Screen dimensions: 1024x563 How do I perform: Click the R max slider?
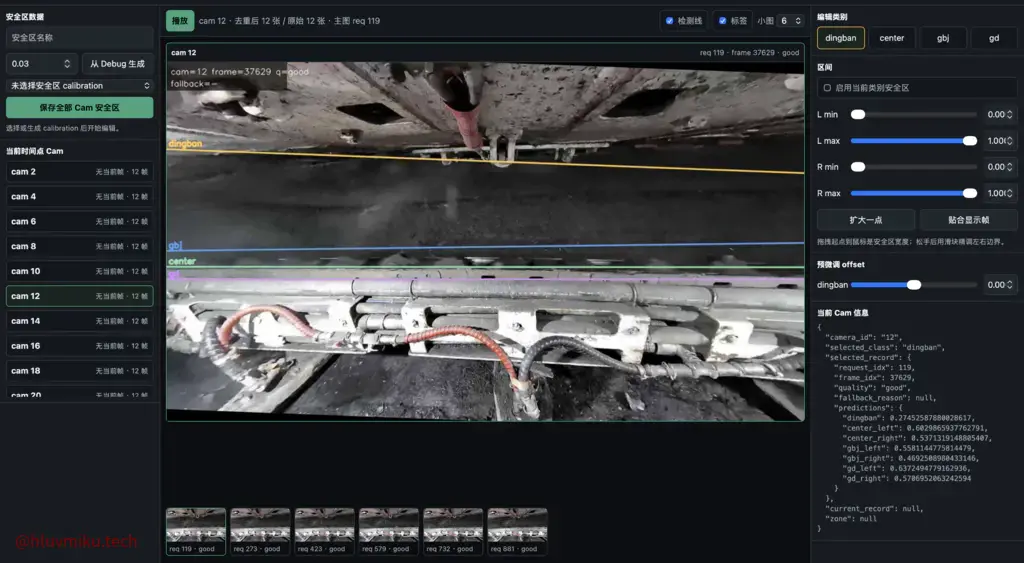914,193
